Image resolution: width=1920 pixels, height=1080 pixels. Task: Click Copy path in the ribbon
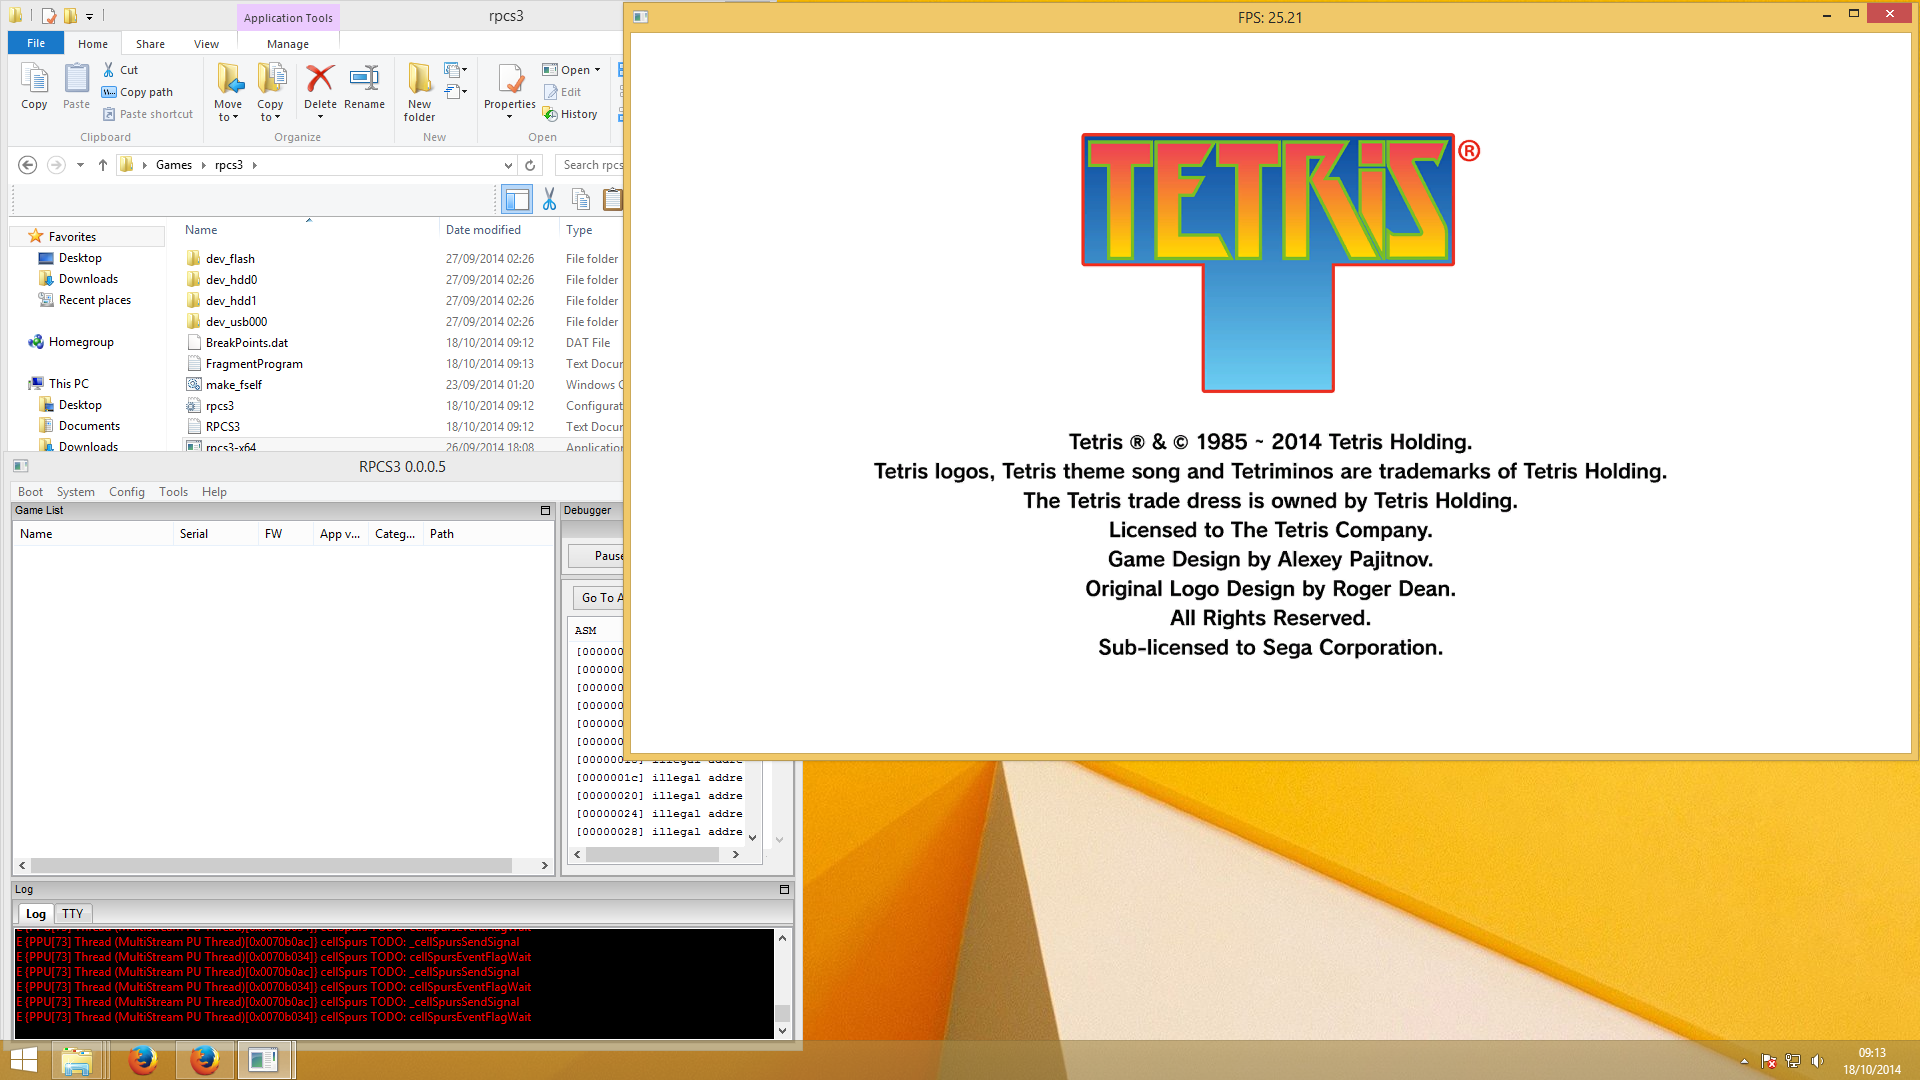137,92
